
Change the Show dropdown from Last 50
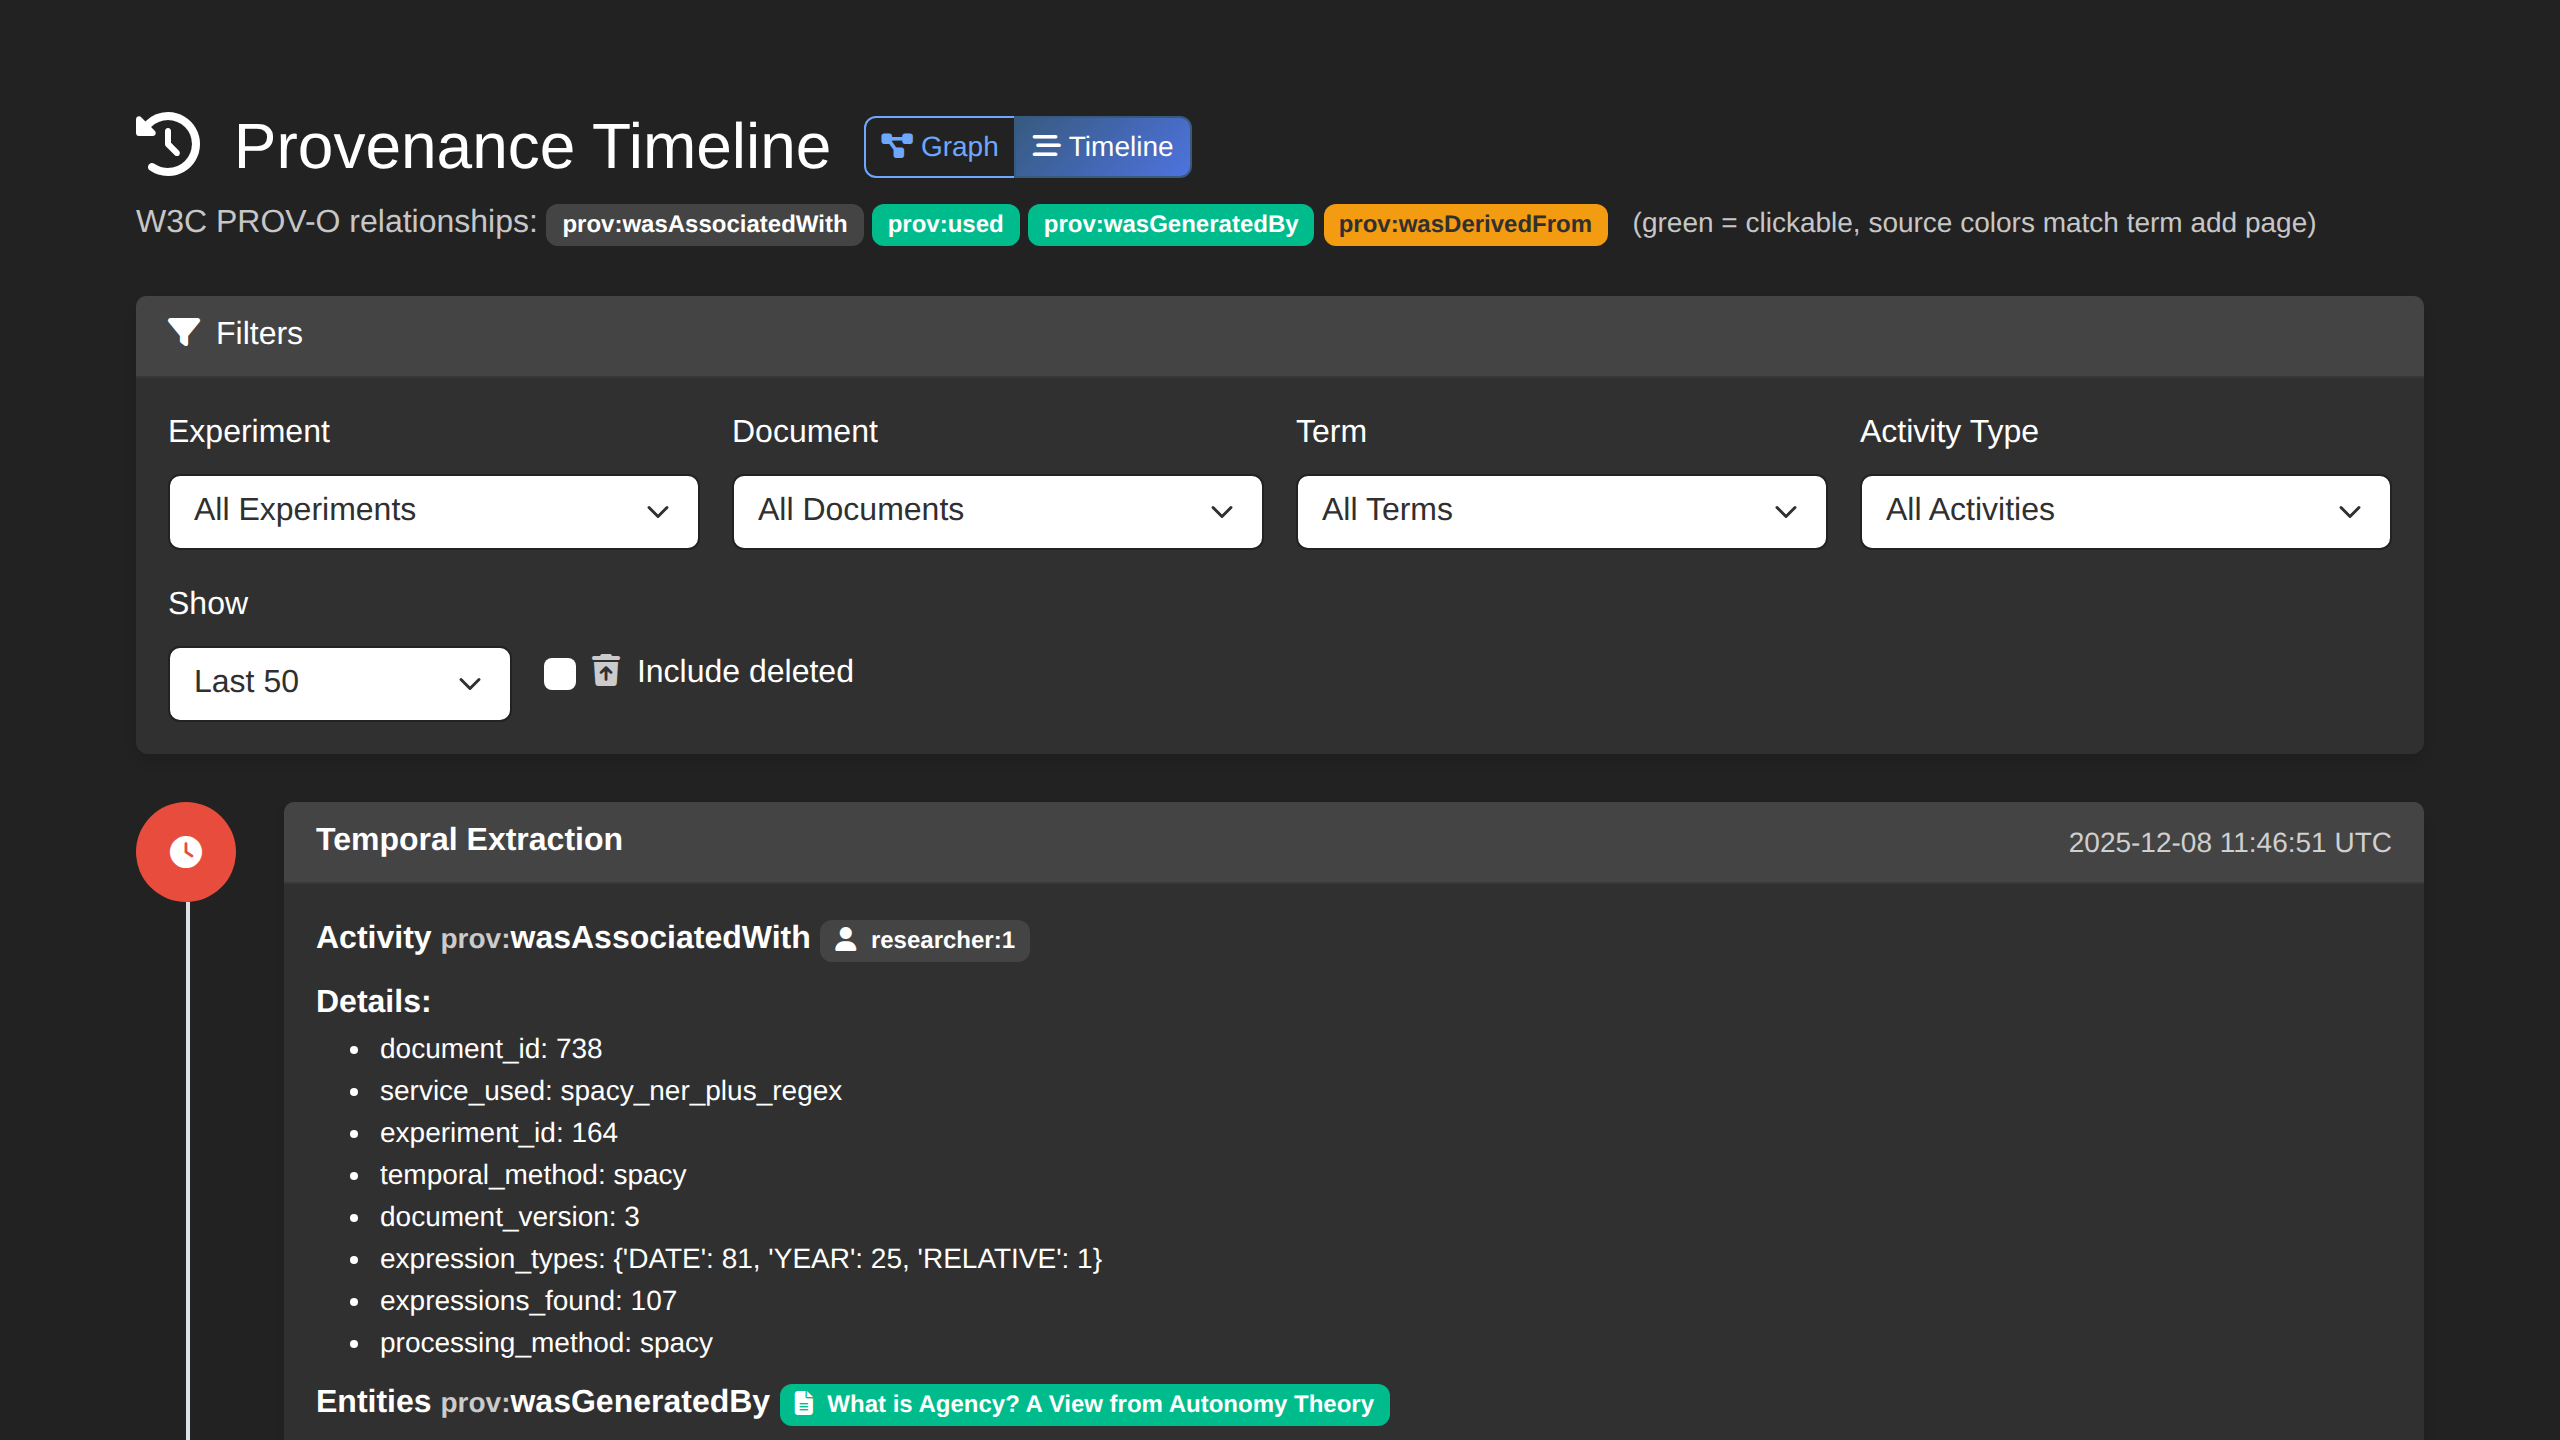[x=339, y=683]
